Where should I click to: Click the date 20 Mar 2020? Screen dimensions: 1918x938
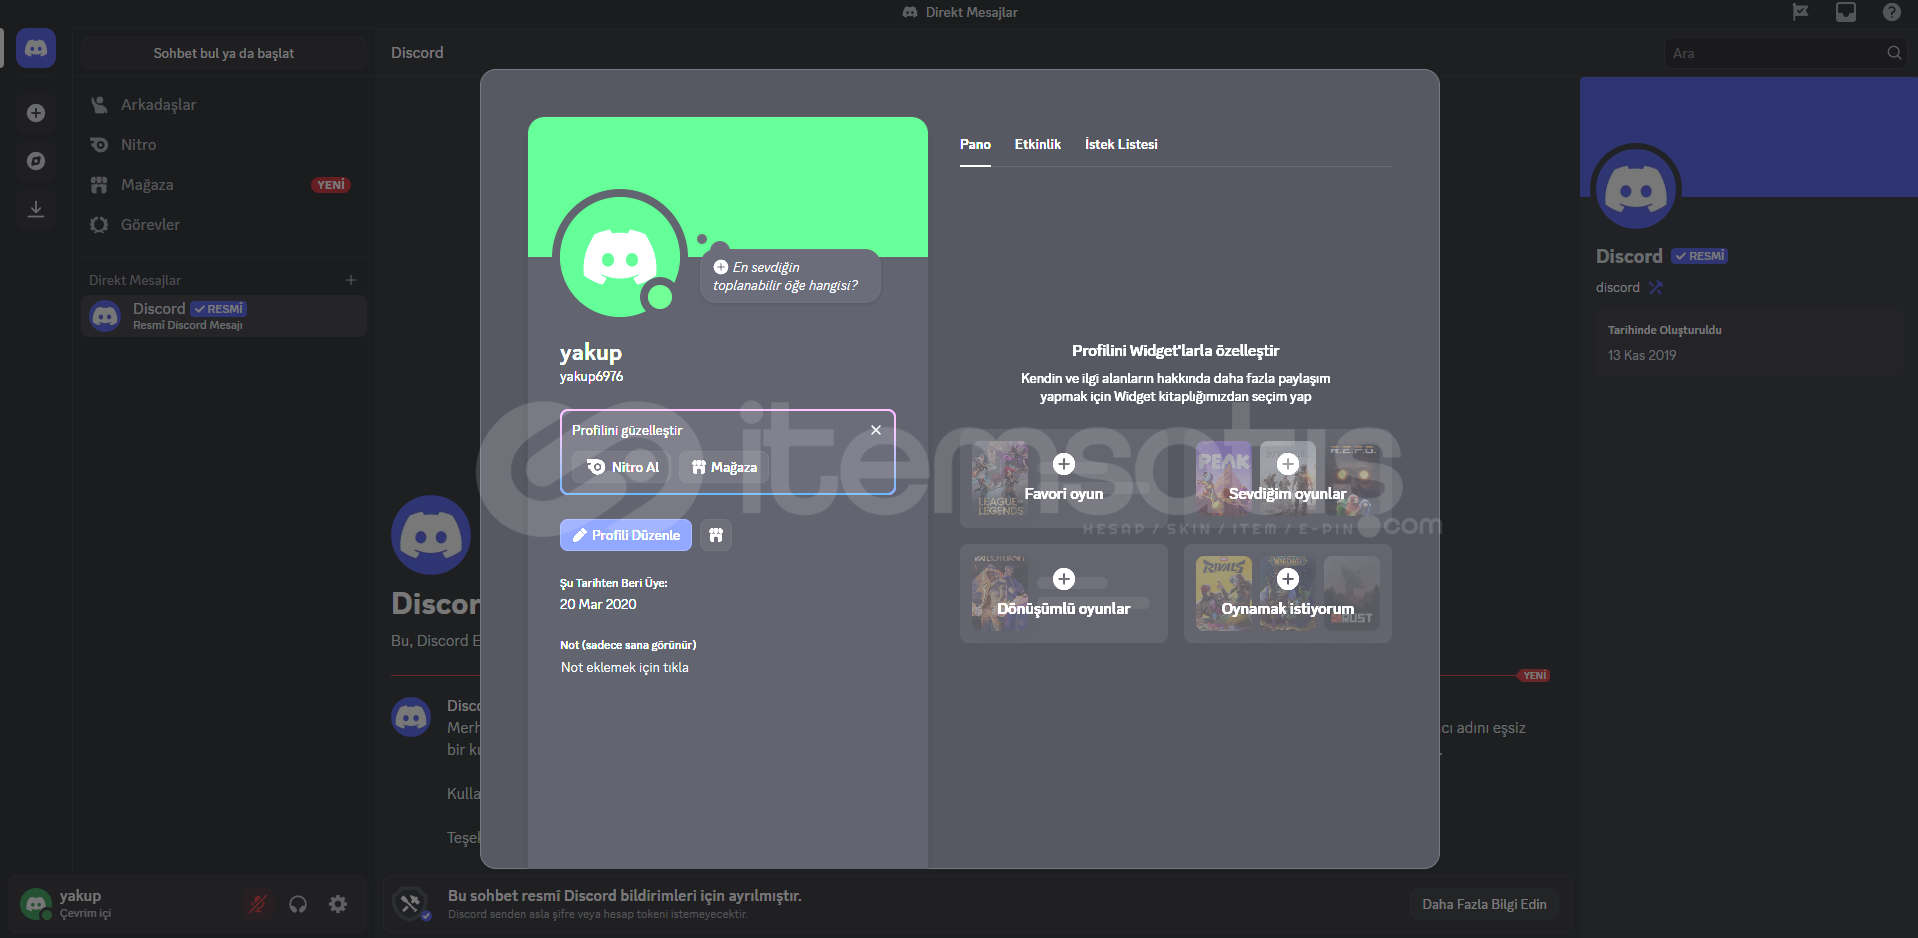click(x=598, y=604)
